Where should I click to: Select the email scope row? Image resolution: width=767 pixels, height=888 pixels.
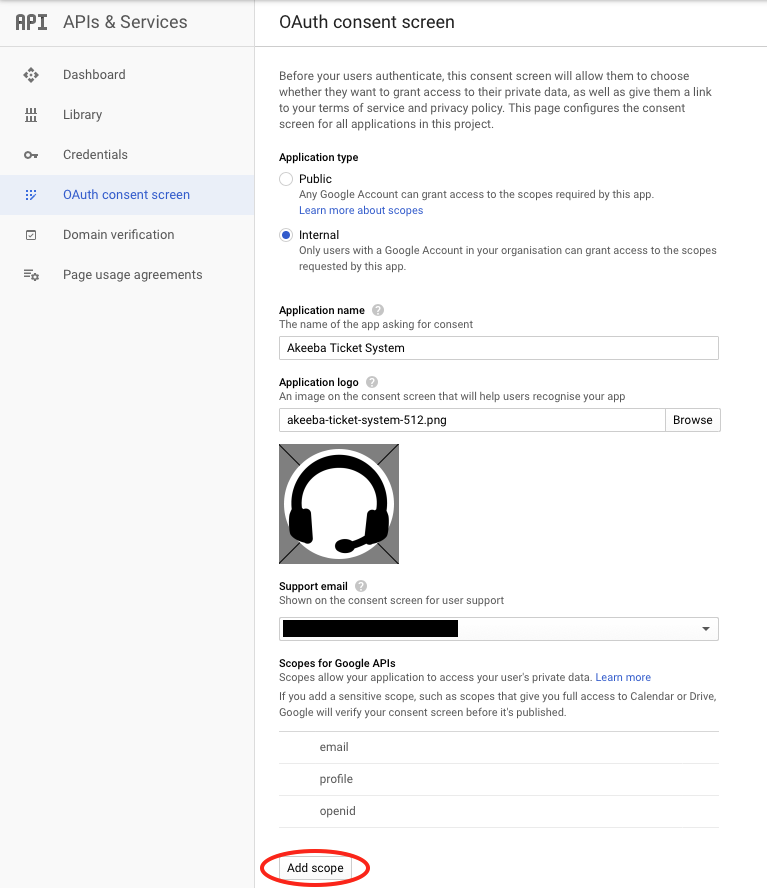click(498, 747)
